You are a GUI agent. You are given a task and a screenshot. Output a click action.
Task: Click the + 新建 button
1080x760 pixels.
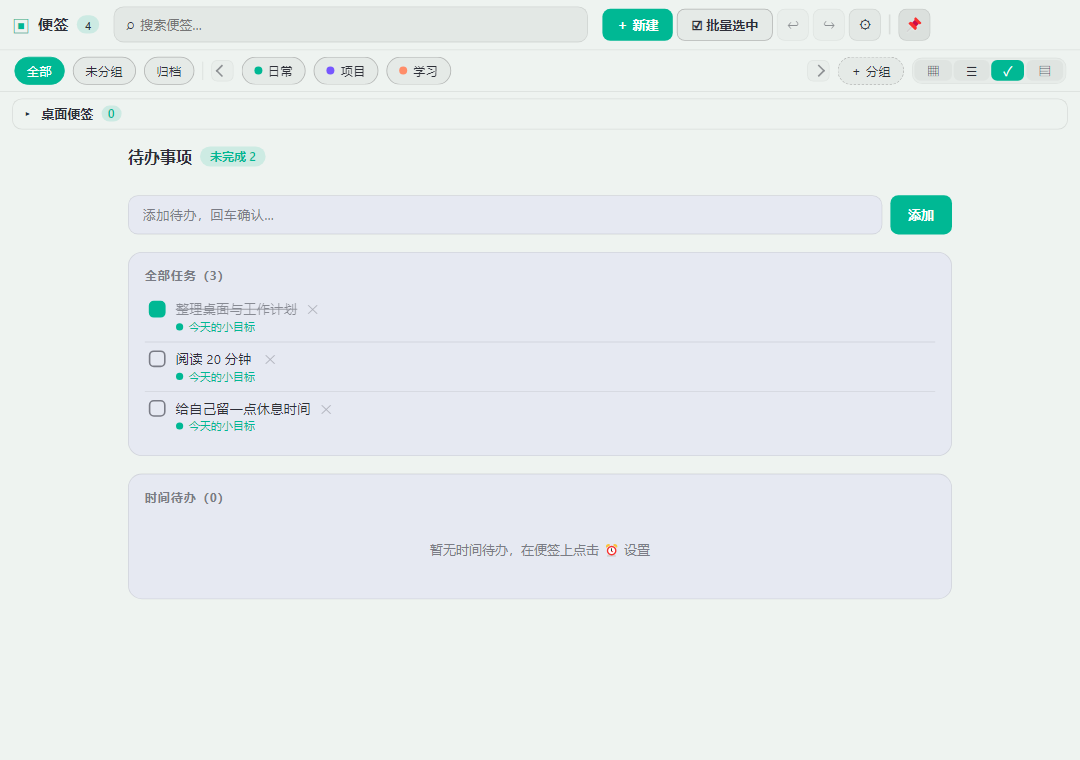[637, 25]
